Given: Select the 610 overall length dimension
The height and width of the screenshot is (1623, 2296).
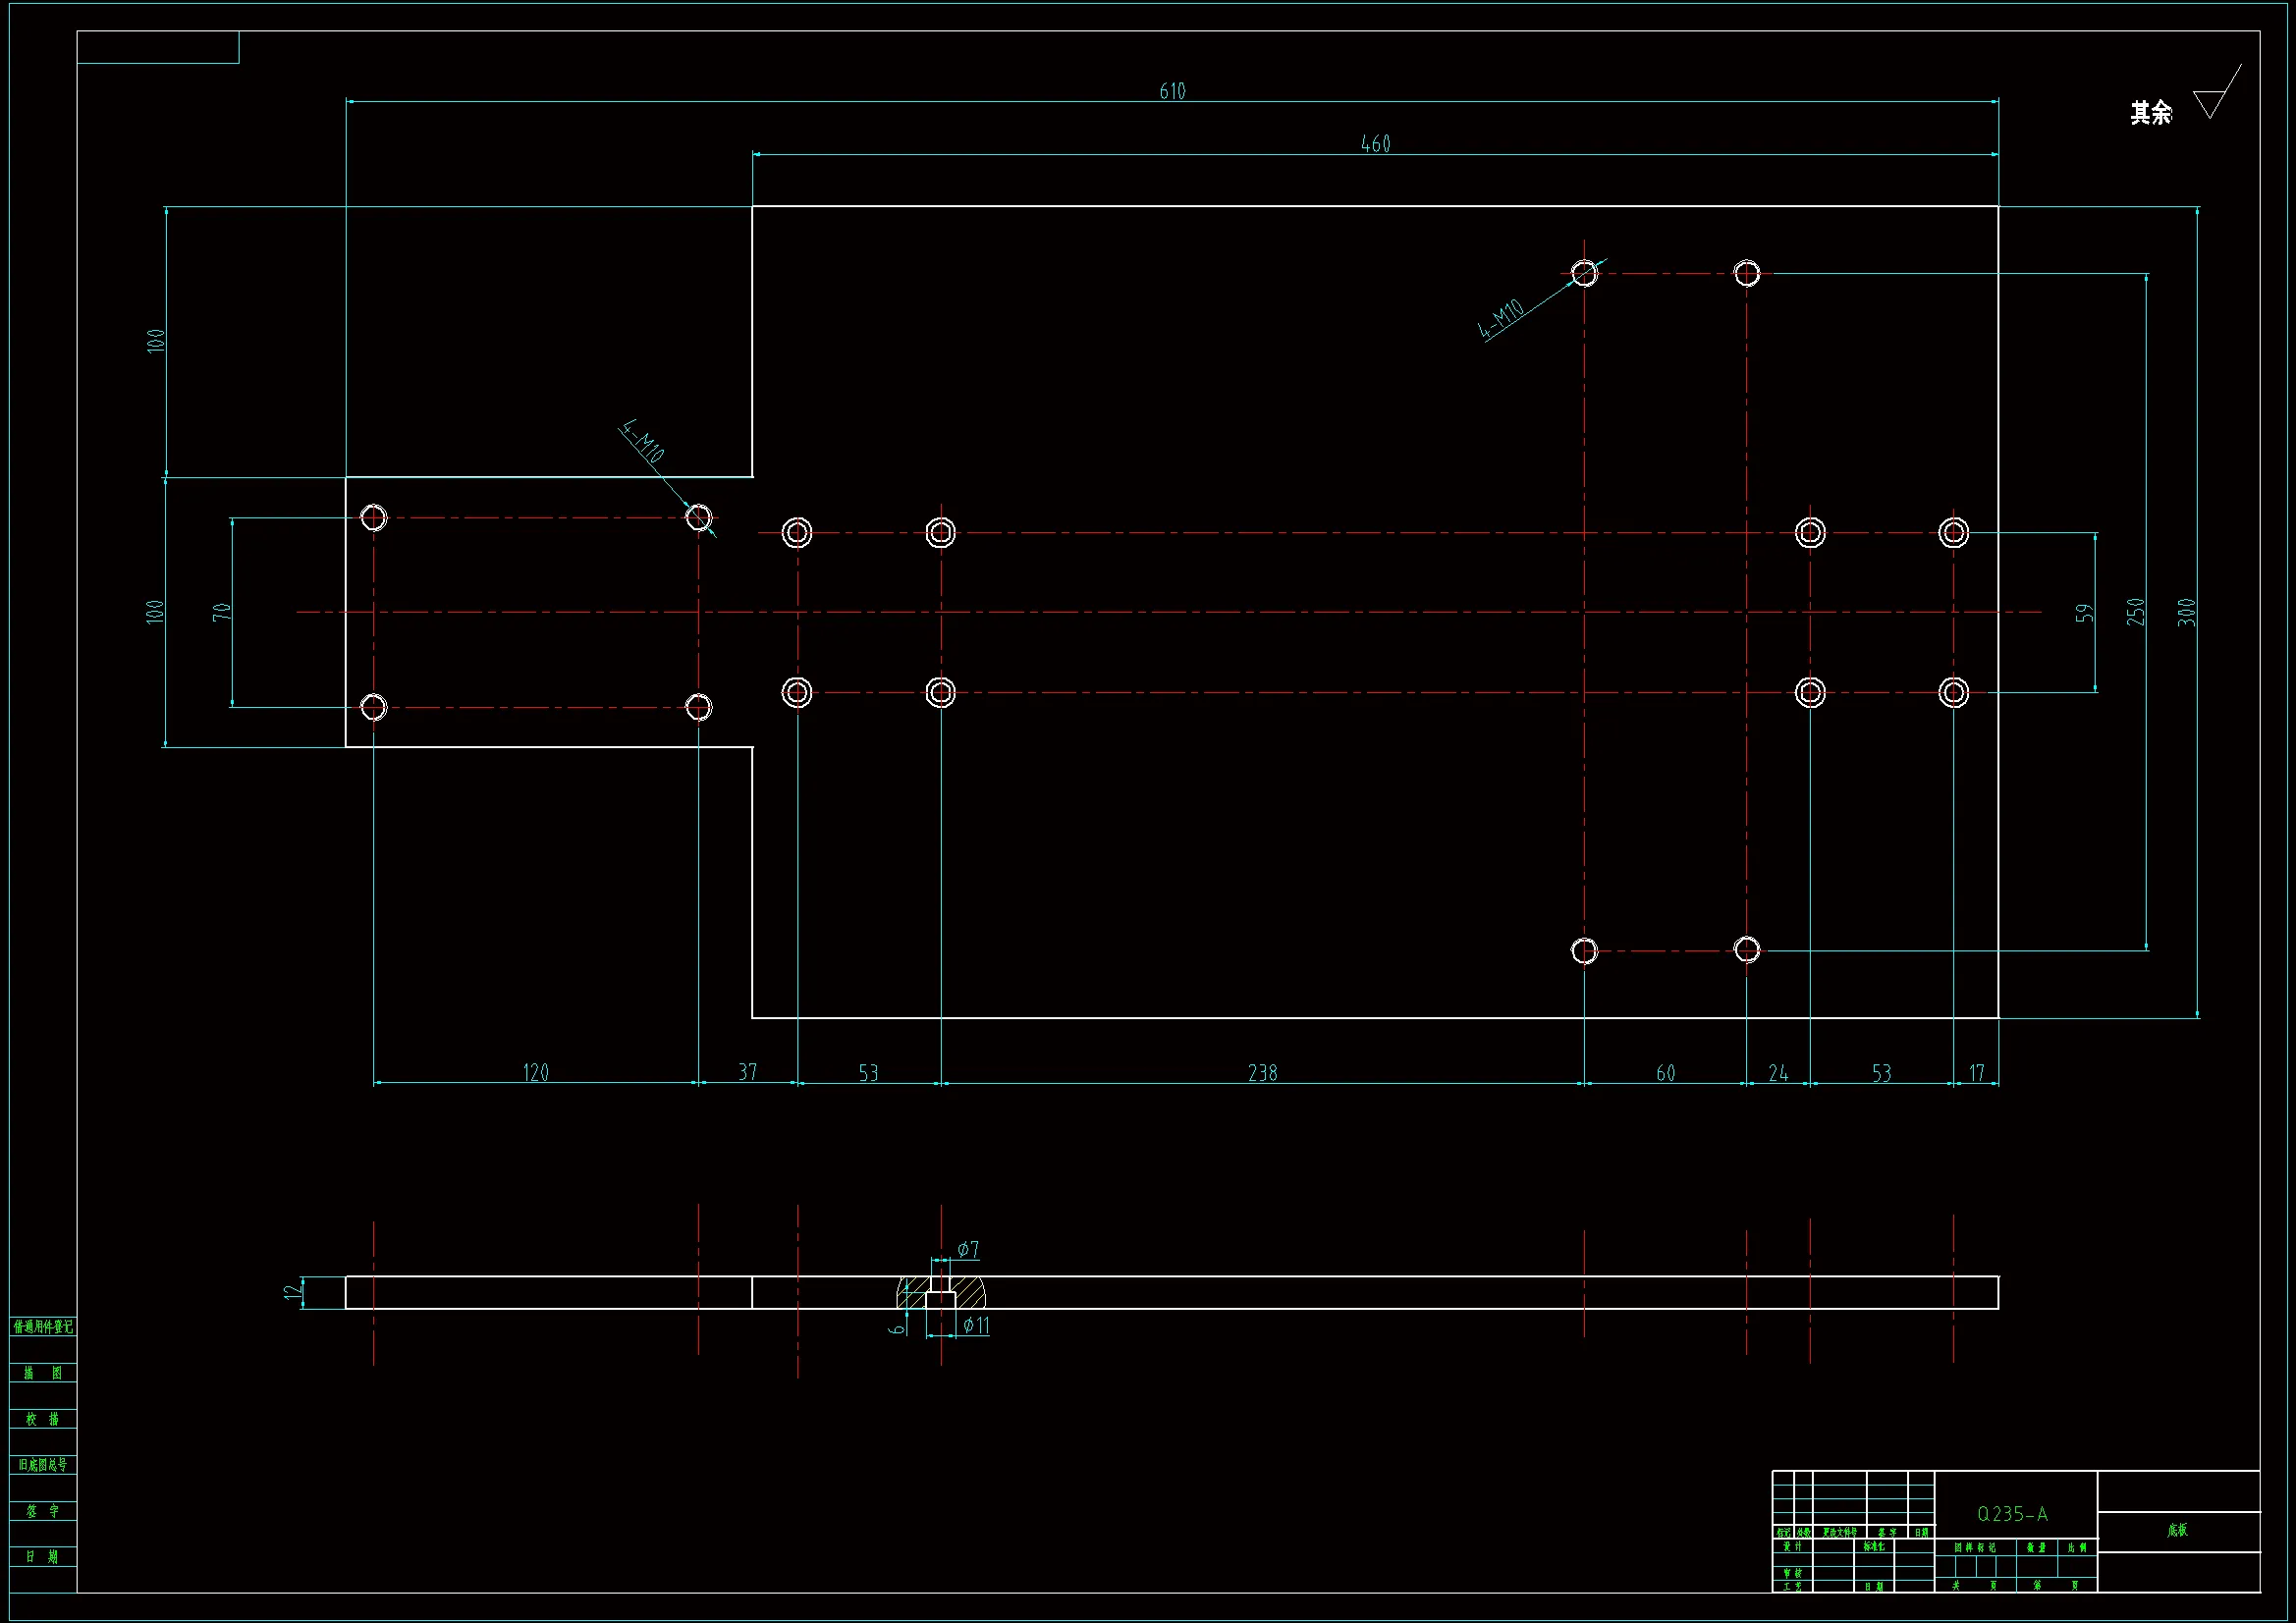Looking at the screenshot, I should click(1172, 91).
